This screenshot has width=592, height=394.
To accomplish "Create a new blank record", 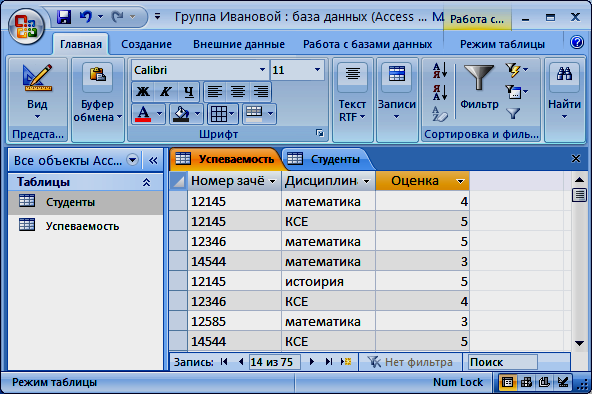I will [x=346, y=362].
